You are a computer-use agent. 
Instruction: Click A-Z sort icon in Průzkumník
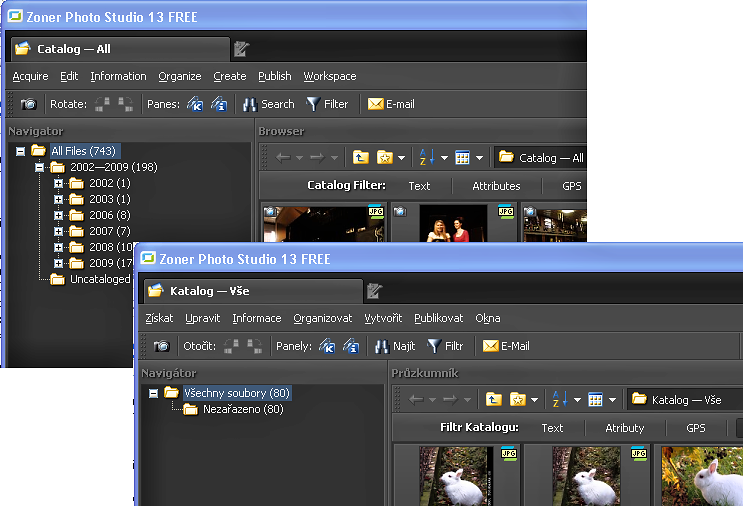tap(560, 399)
